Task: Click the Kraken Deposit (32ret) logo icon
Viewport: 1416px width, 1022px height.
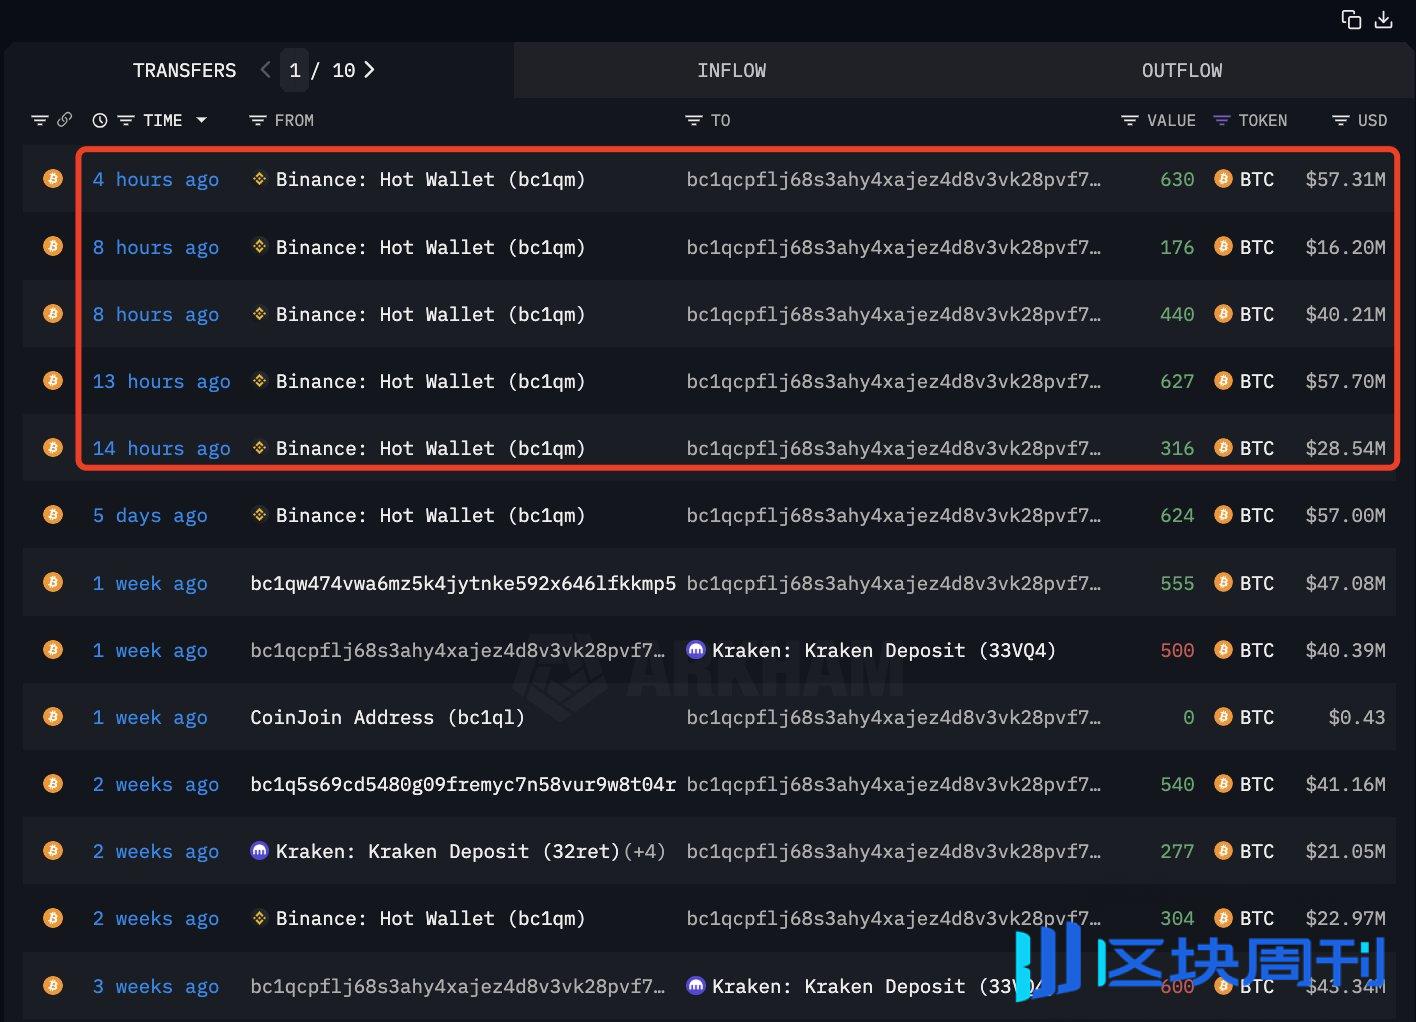Action: tap(259, 851)
